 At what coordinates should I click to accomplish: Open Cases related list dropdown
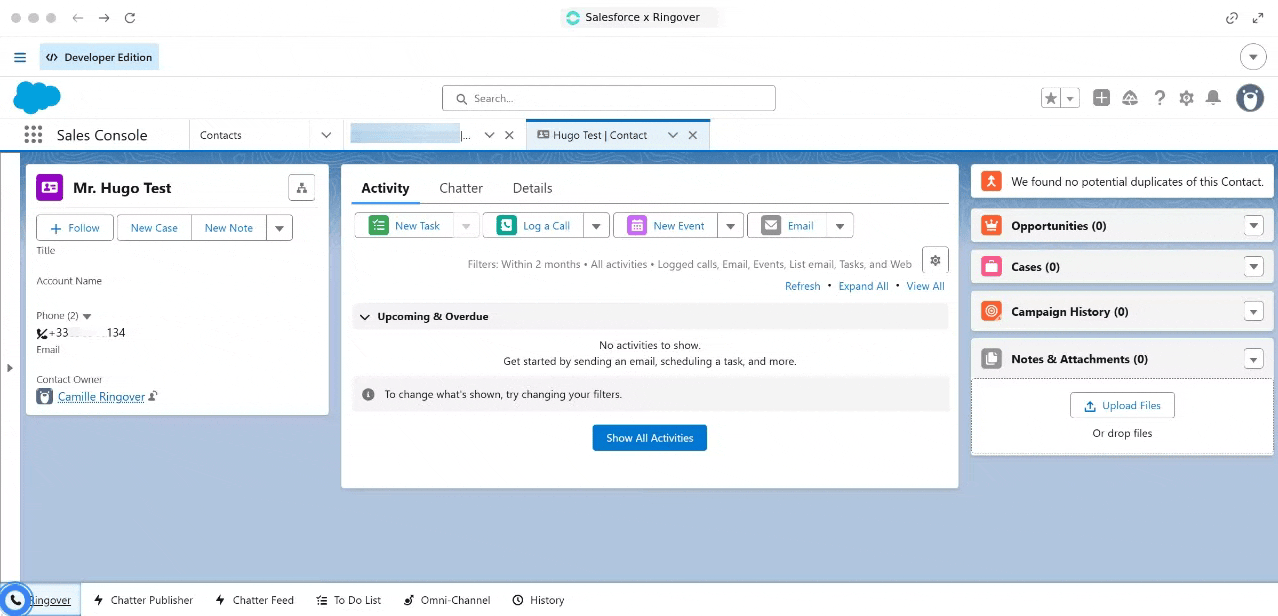(x=1254, y=267)
